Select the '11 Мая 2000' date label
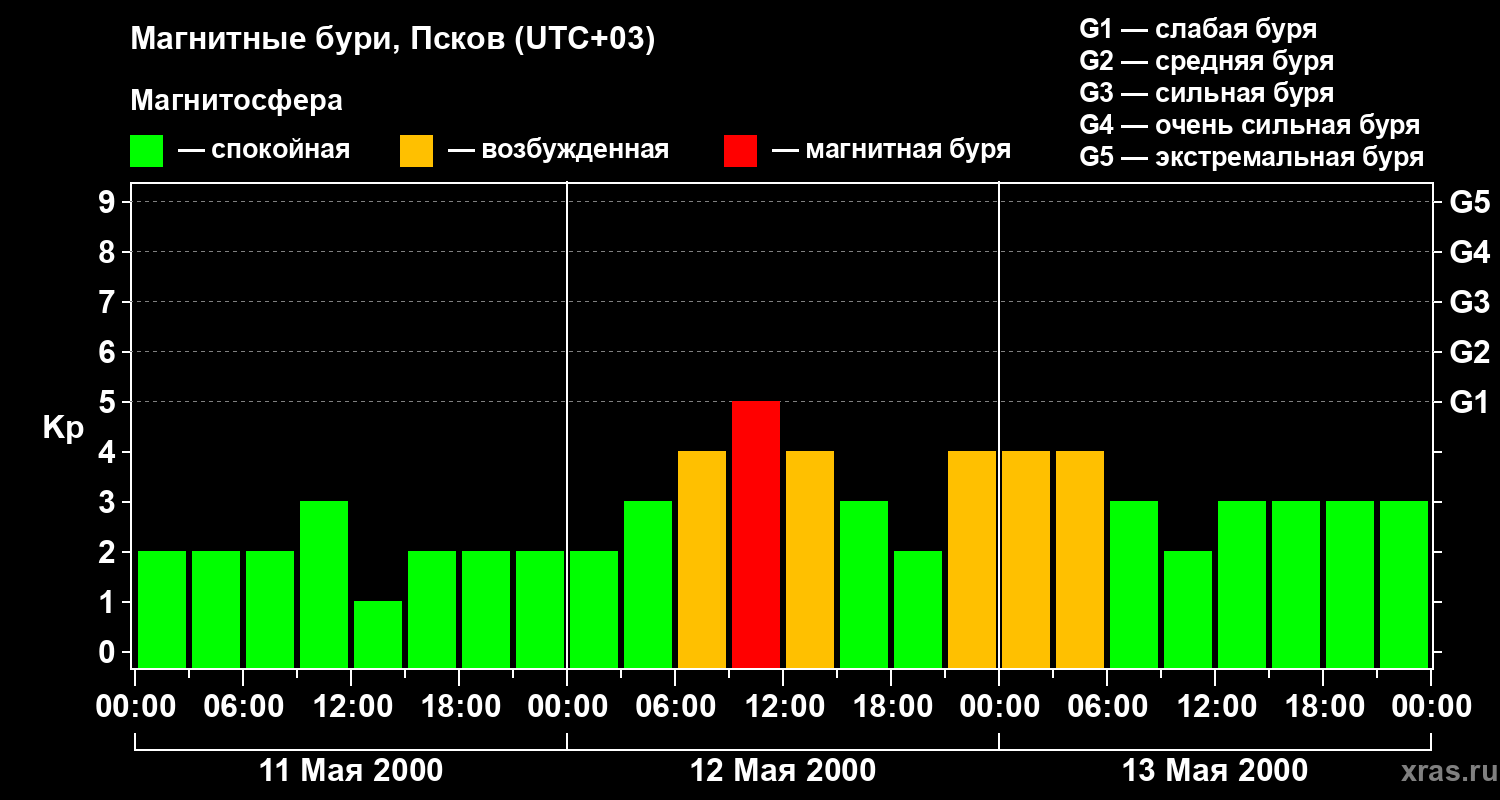 350,771
